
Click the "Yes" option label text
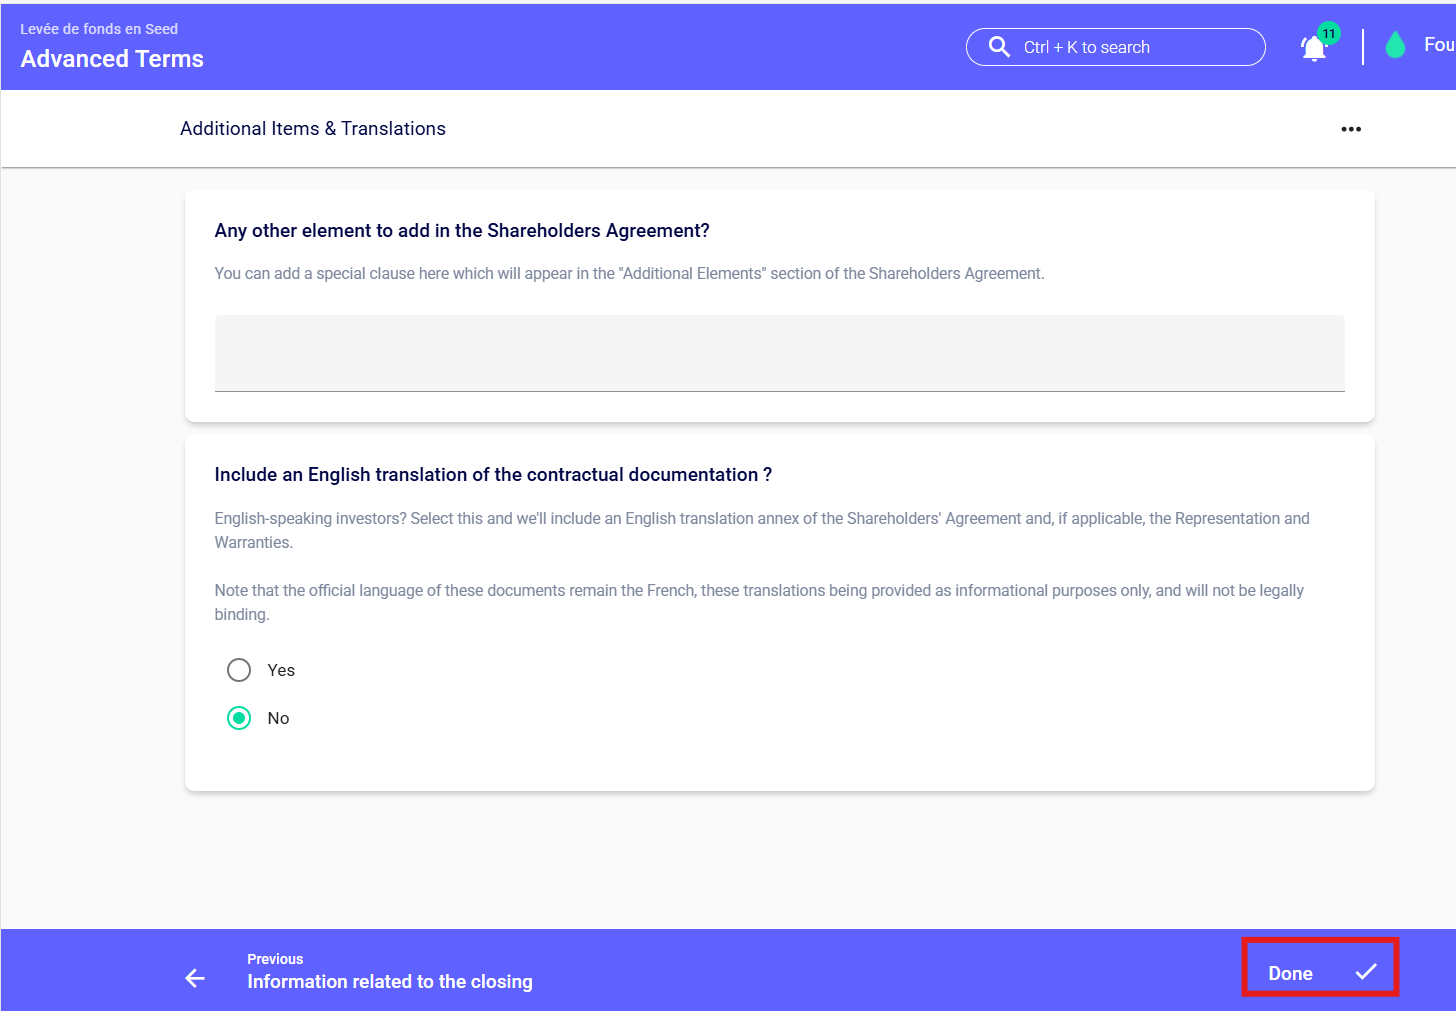(281, 670)
